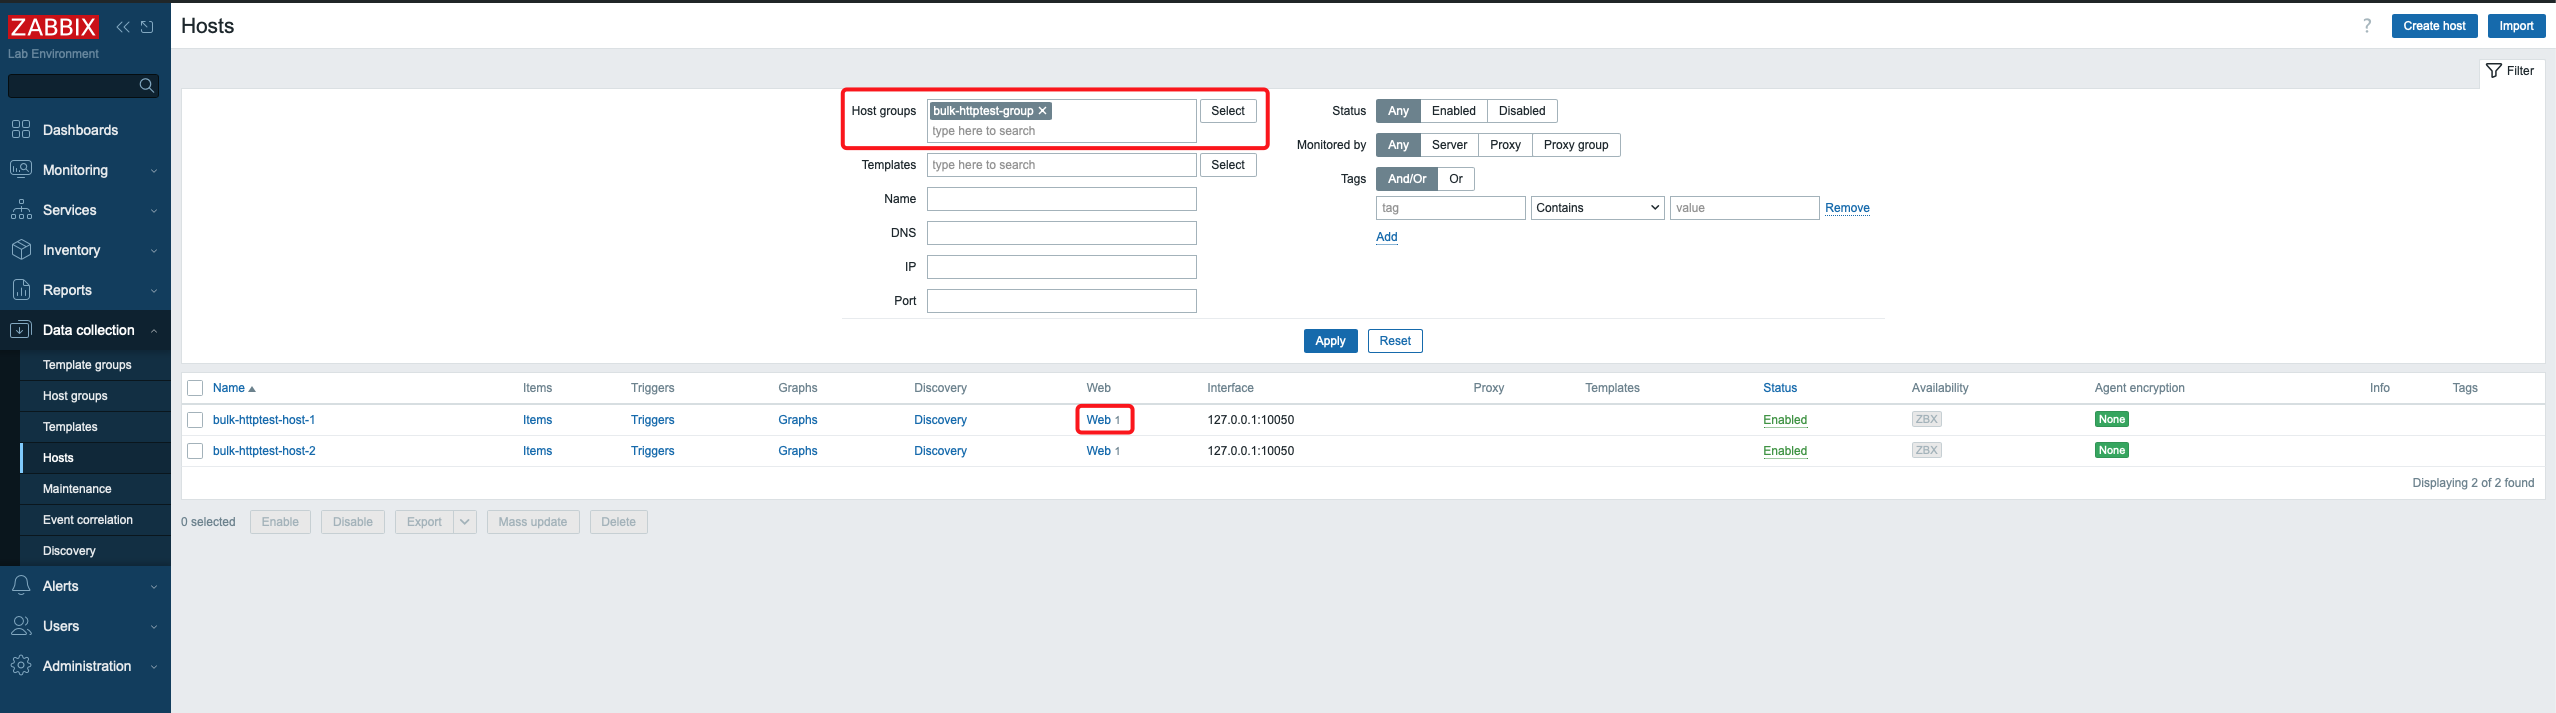The width and height of the screenshot is (2556, 713).
Task: Check the box for bulk-httptest-host-1
Action: pos(195,420)
